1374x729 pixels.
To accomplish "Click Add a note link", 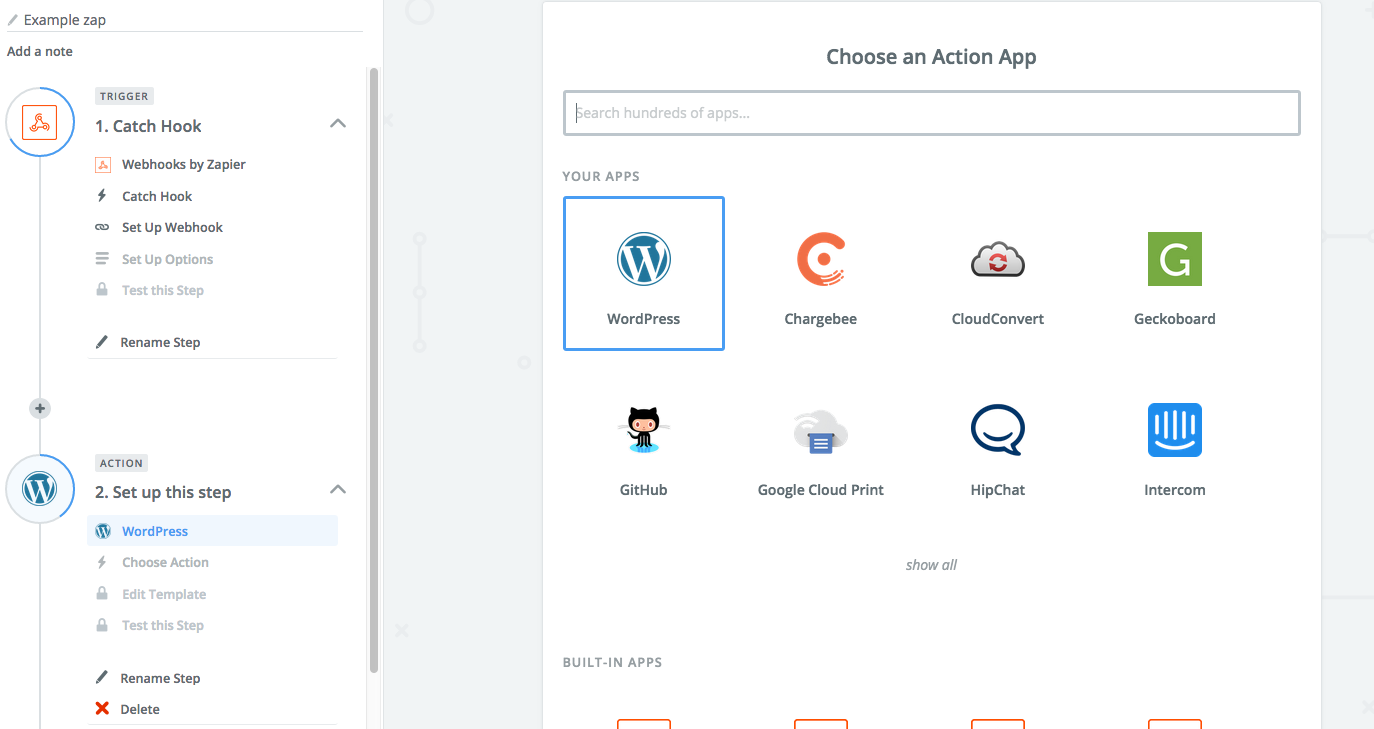I will pyautogui.click(x=40, y=51).
